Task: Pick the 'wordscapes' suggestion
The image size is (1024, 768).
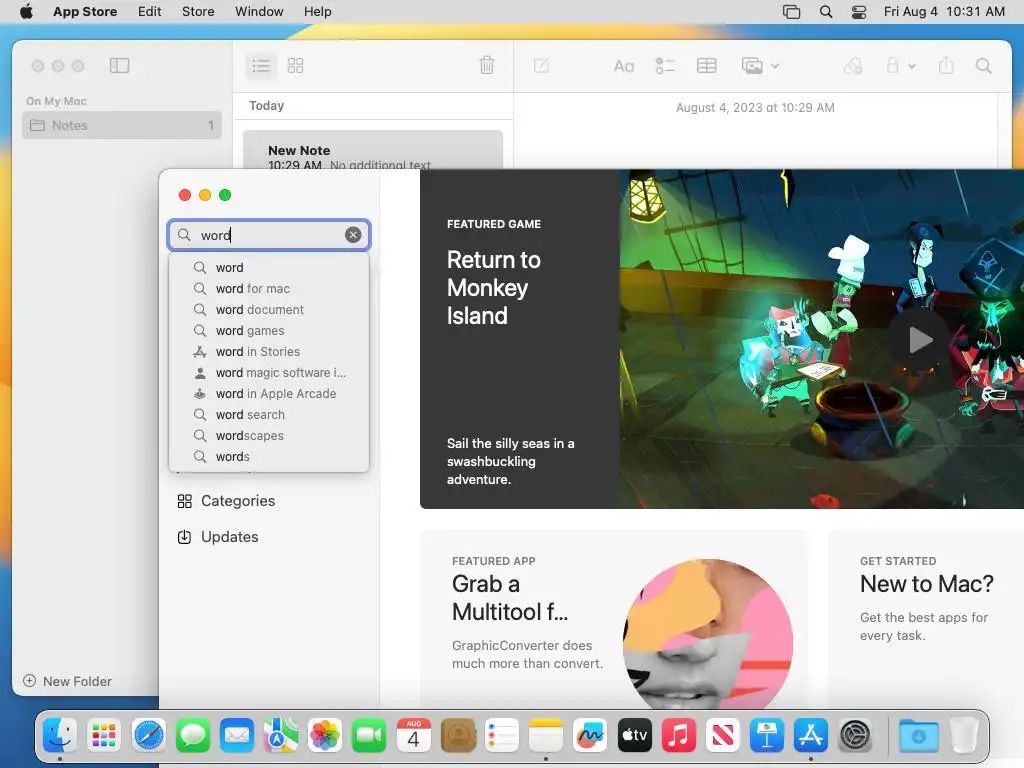Action: (269, 436)
